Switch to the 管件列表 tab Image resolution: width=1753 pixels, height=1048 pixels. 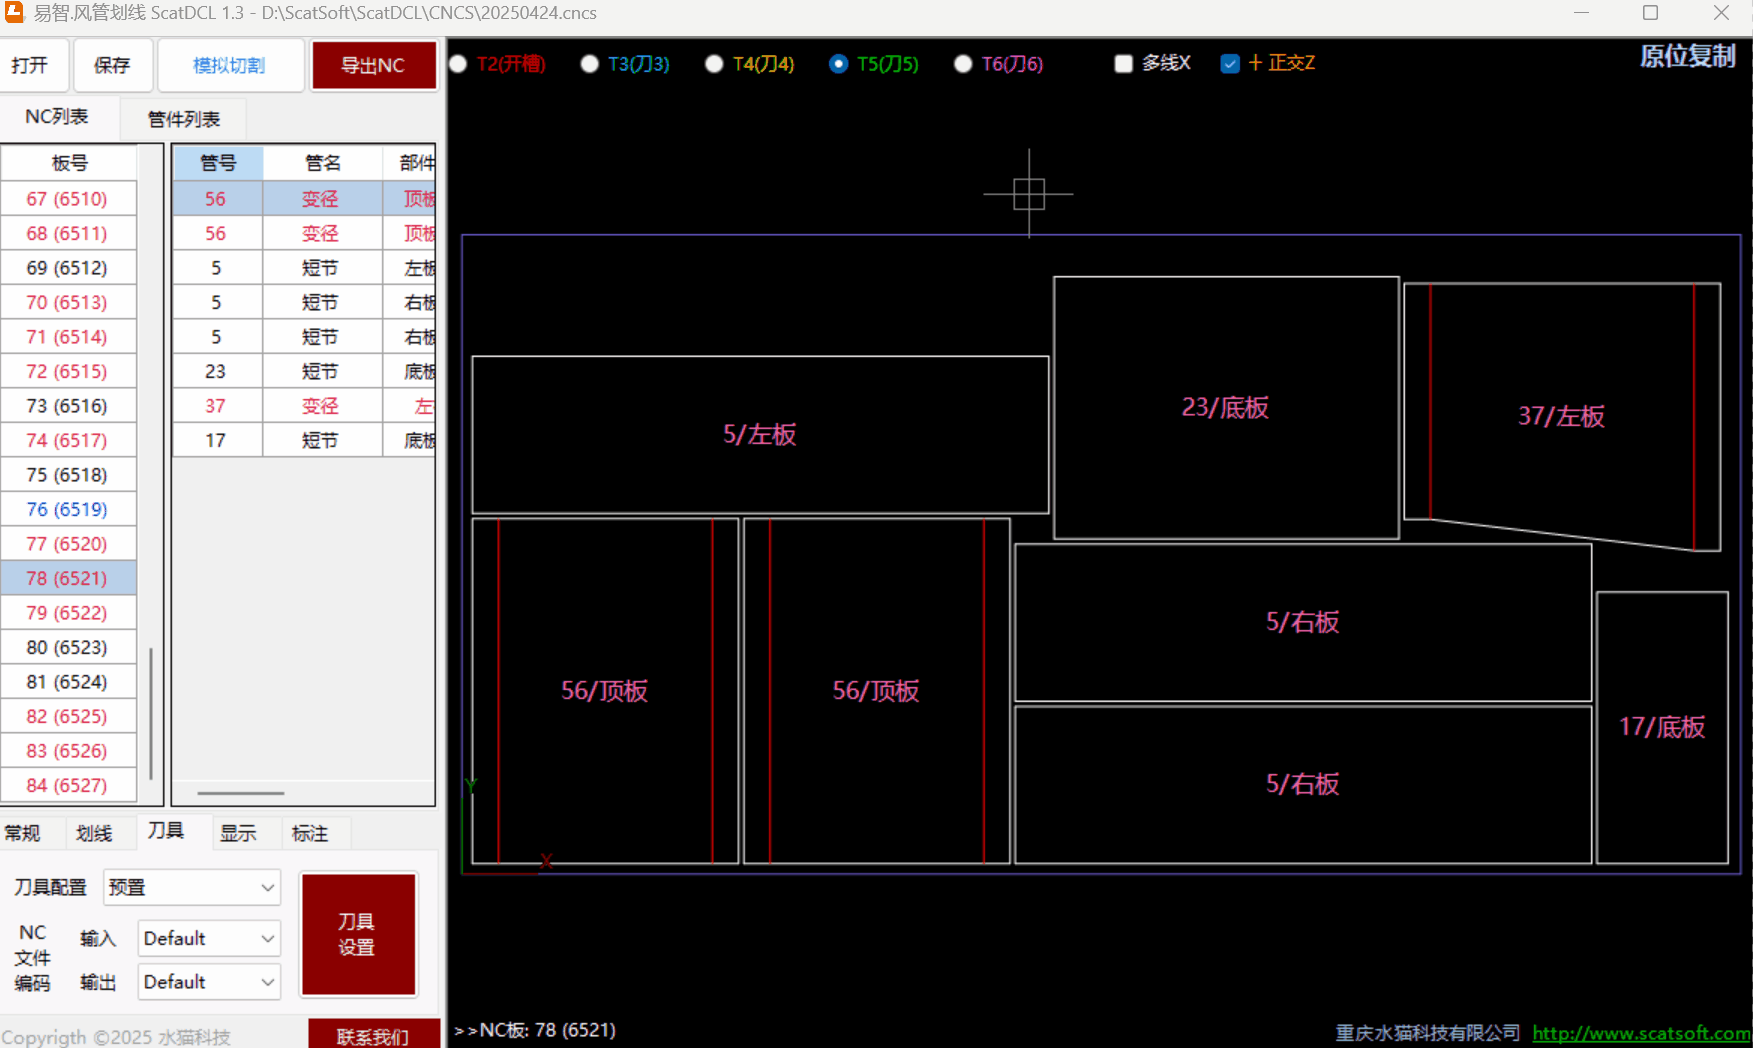pos(183,119)
